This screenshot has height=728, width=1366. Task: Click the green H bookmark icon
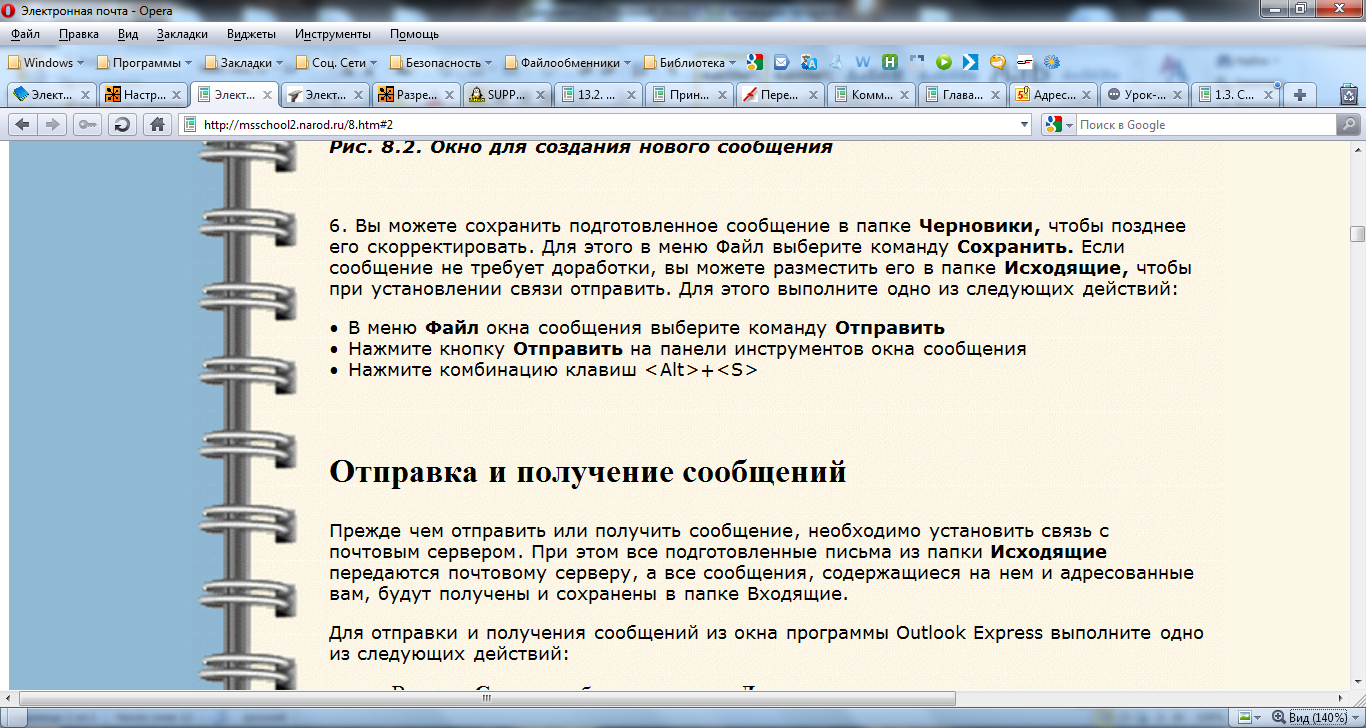[890, 62]
